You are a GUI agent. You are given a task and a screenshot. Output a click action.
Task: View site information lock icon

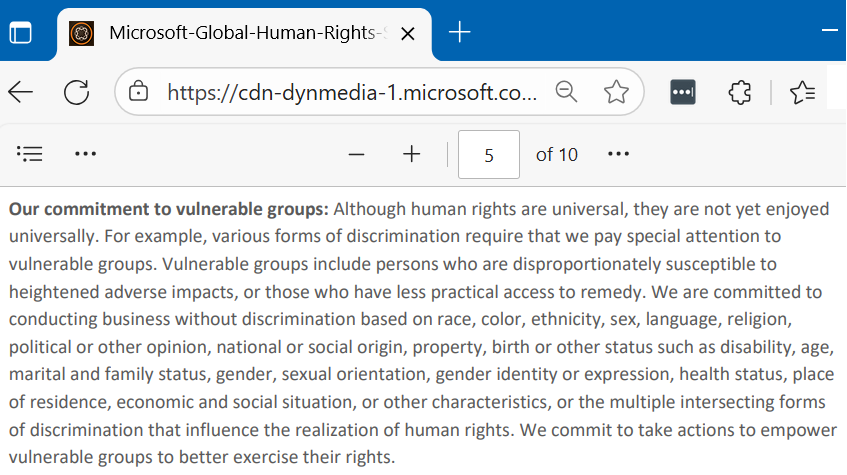138,91
